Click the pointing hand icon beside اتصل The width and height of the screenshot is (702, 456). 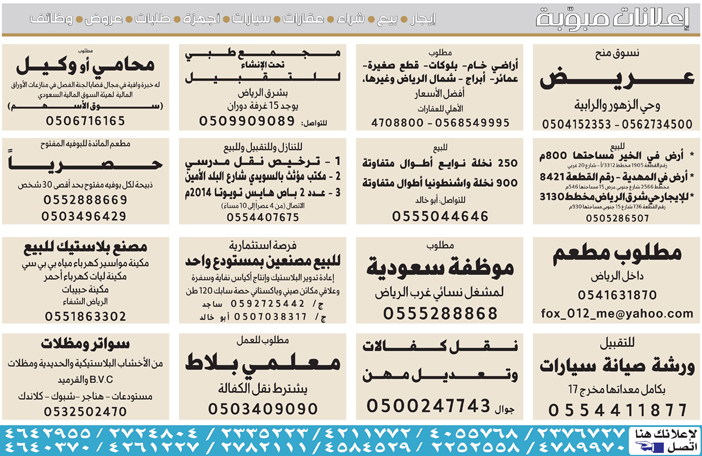click(649, 447)
